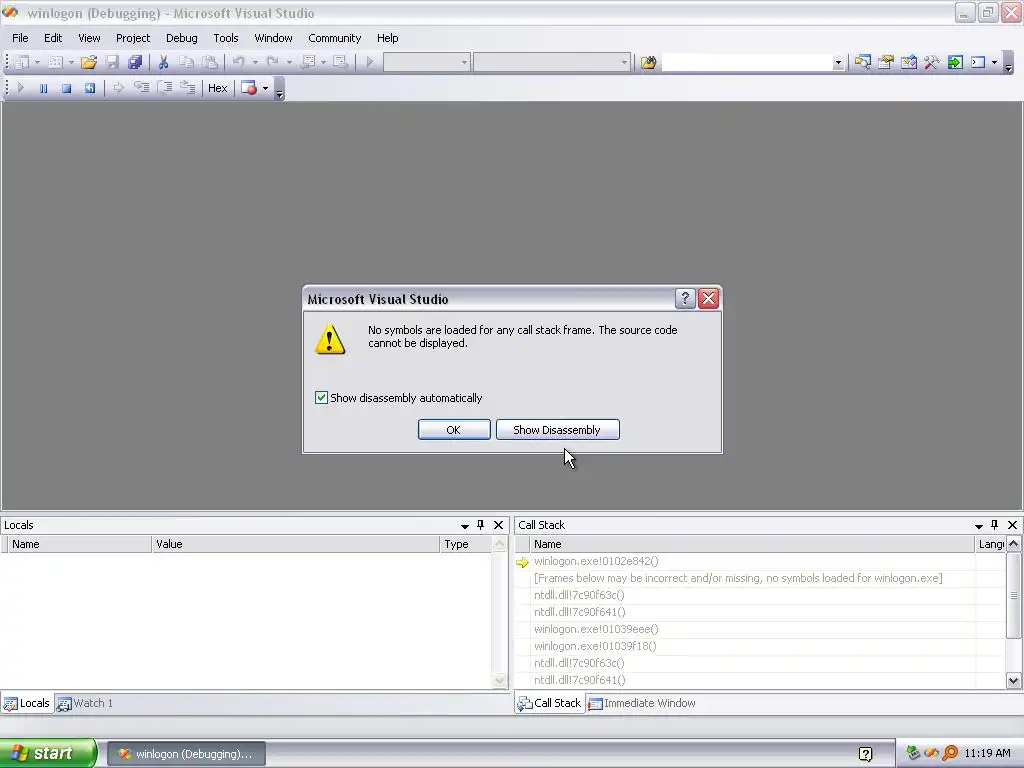1024x768 pixels.
Task: Click the Navigate Forward icon
Action: [340, 62]
